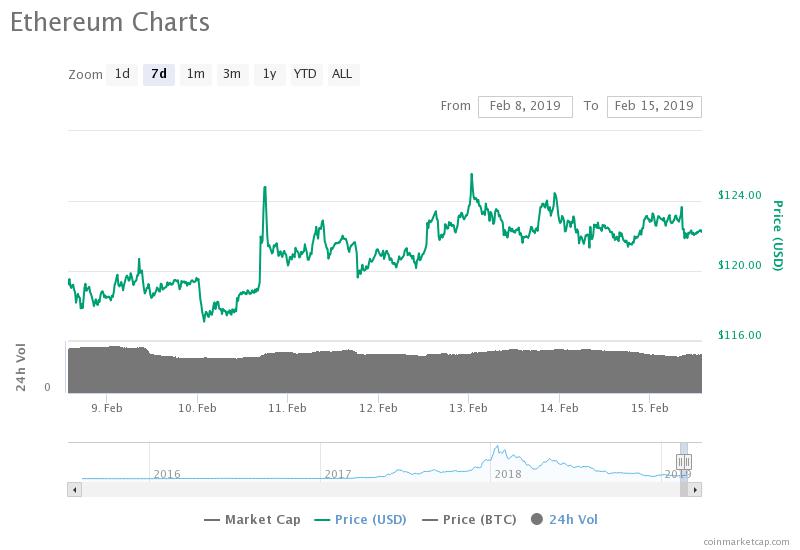Click the navigator left scroll arrow
Viewport: 800px width, 550px height.
pos(74,490)
